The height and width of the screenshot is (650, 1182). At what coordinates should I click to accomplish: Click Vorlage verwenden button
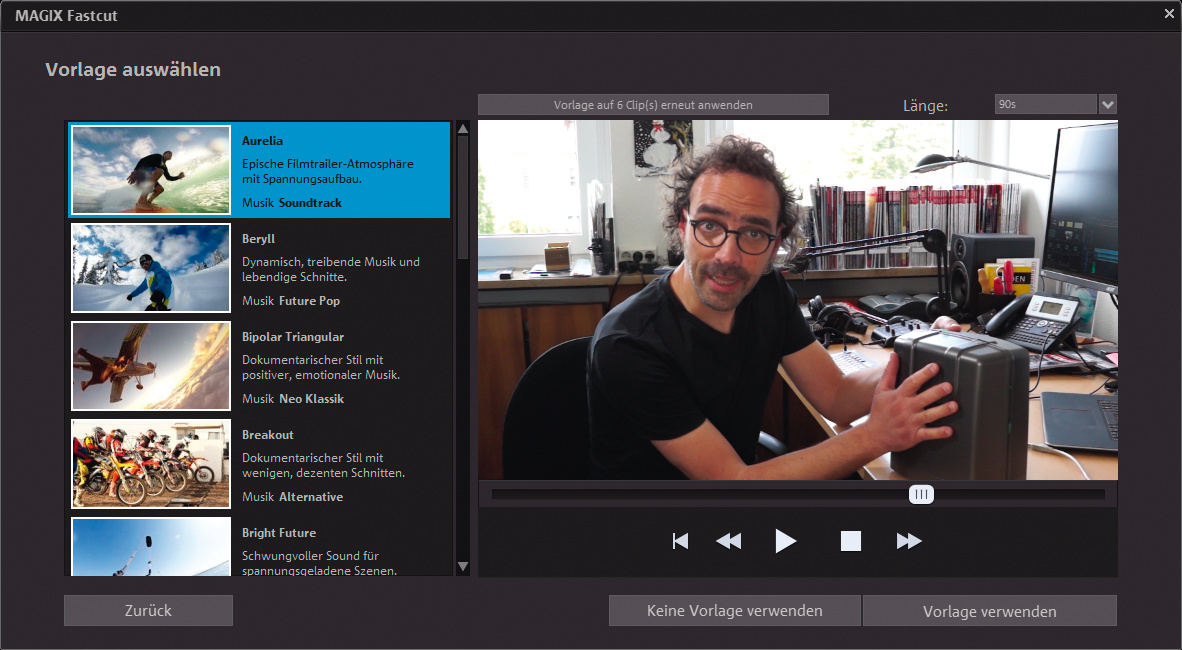point(990,611)
